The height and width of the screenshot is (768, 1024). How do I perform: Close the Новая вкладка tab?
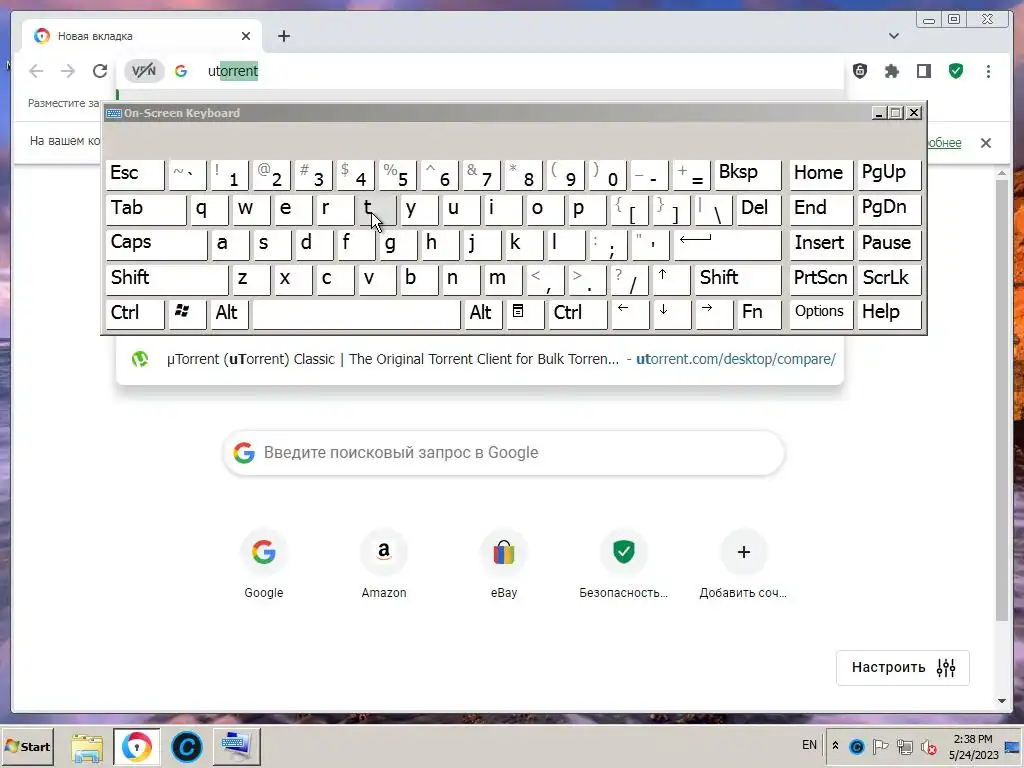[246, 36]
